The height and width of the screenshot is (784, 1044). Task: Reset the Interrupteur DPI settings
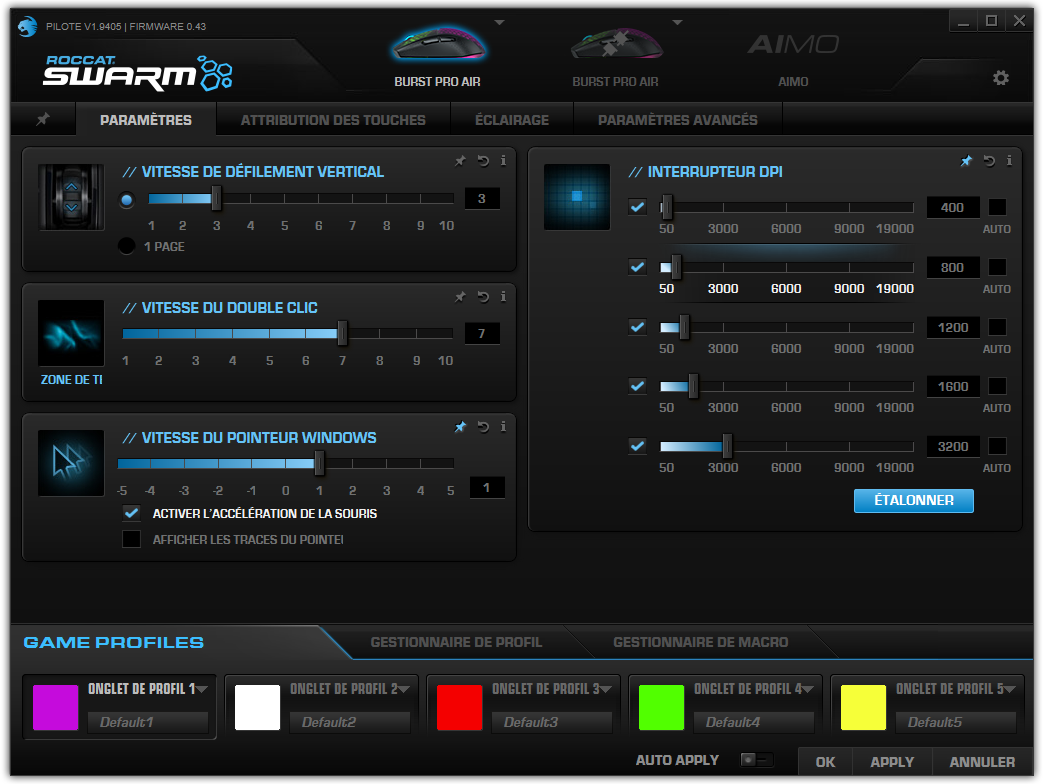pos(989,160)
